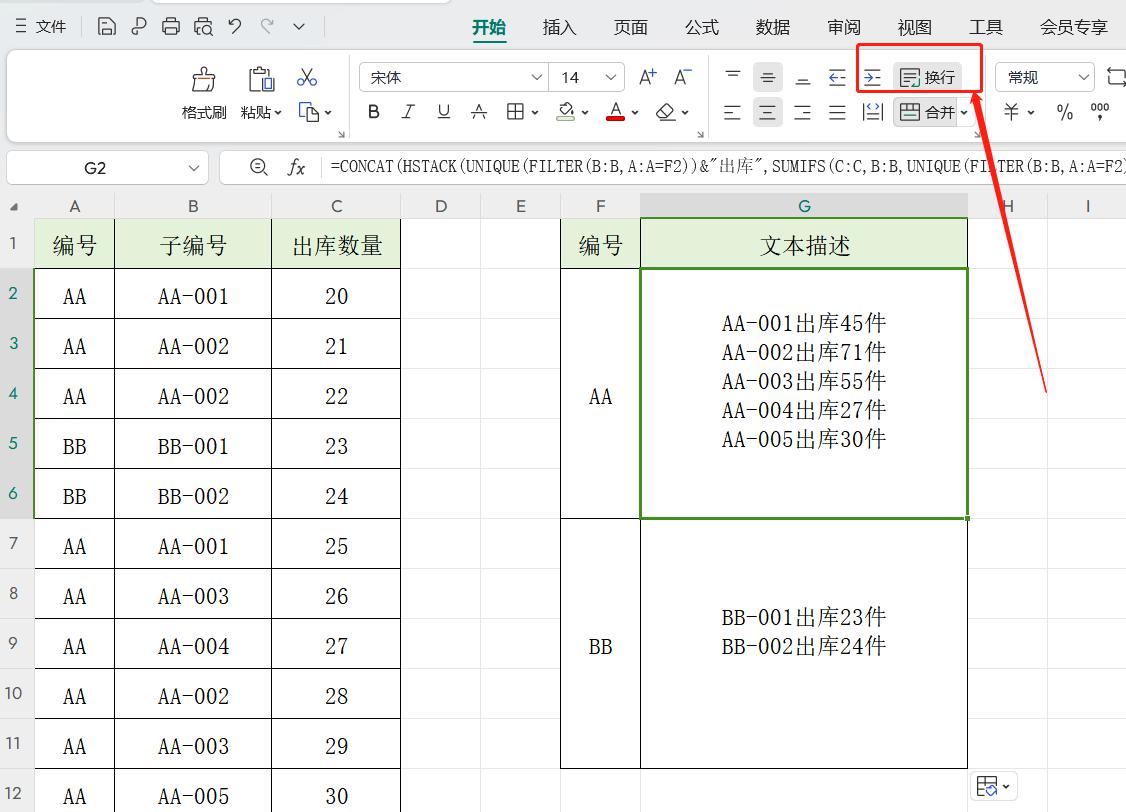
Task: Click the select-all corner triangle
Action: pyautogui.click(x=14, y=207)
